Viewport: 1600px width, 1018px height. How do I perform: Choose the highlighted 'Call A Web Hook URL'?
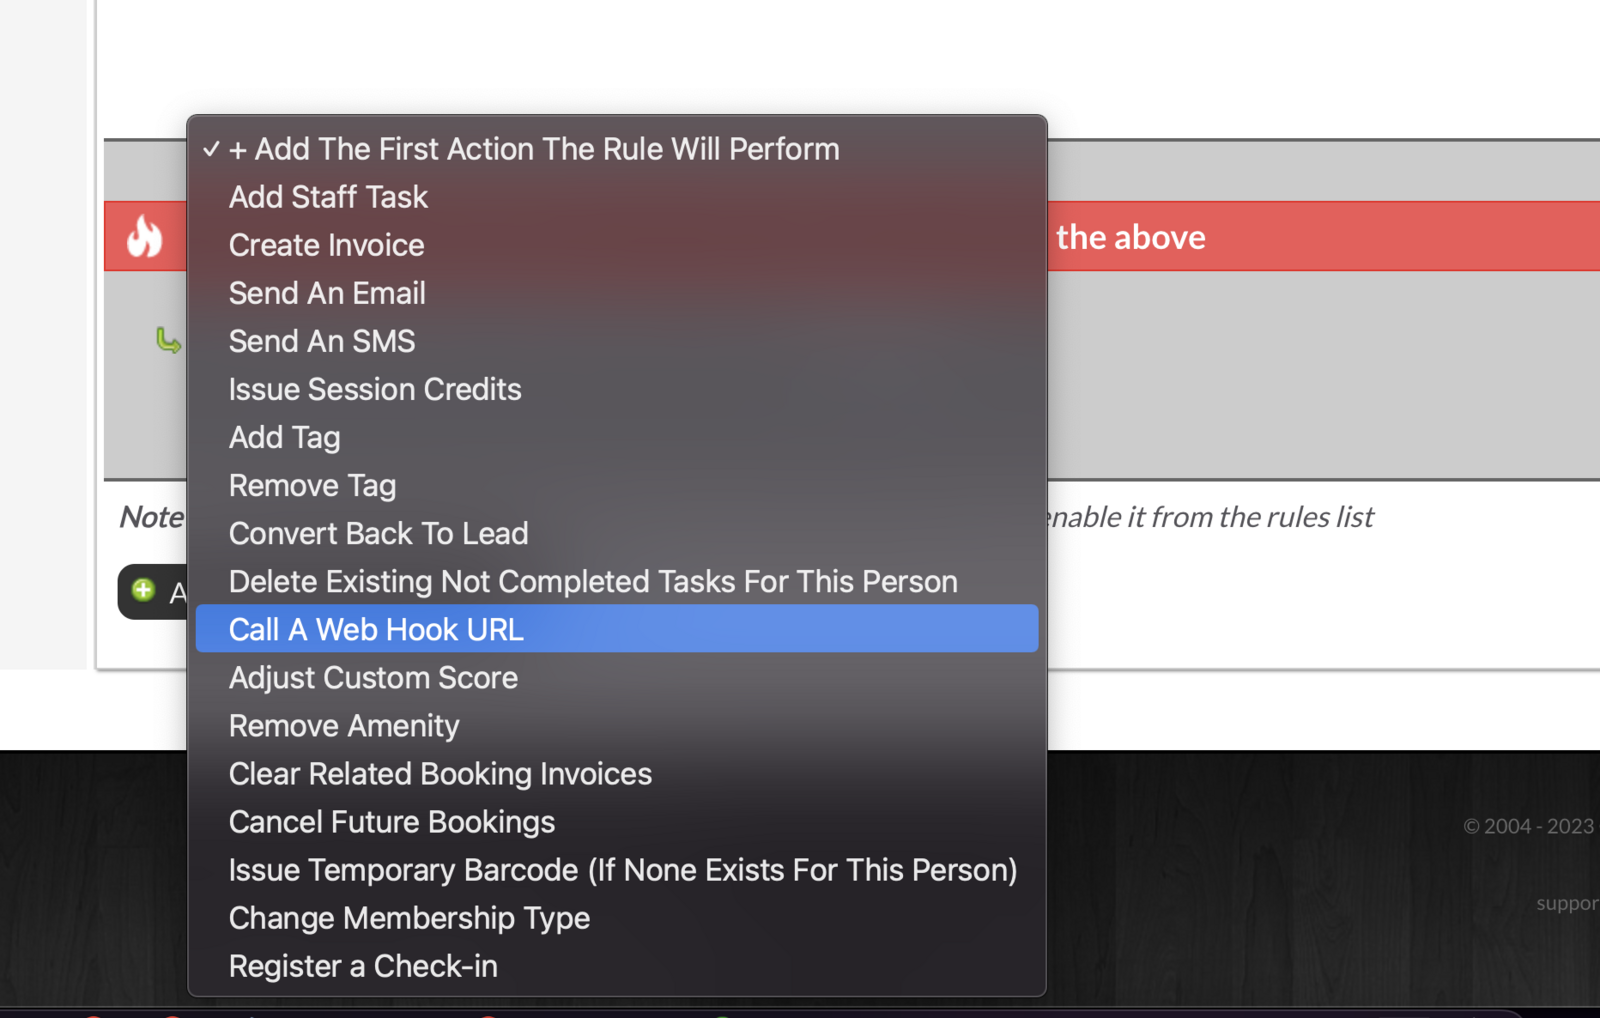click(376, 629)
